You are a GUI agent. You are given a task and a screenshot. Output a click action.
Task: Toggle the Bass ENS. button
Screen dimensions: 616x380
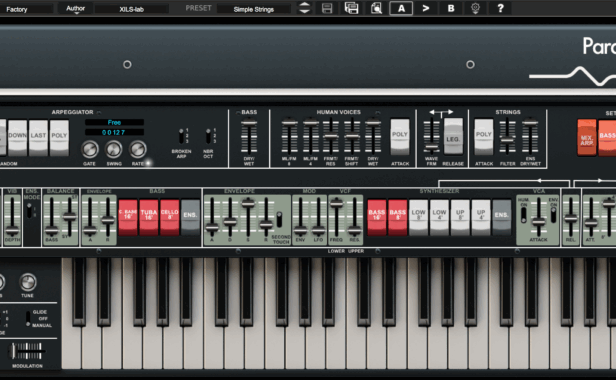pos(190,217)
